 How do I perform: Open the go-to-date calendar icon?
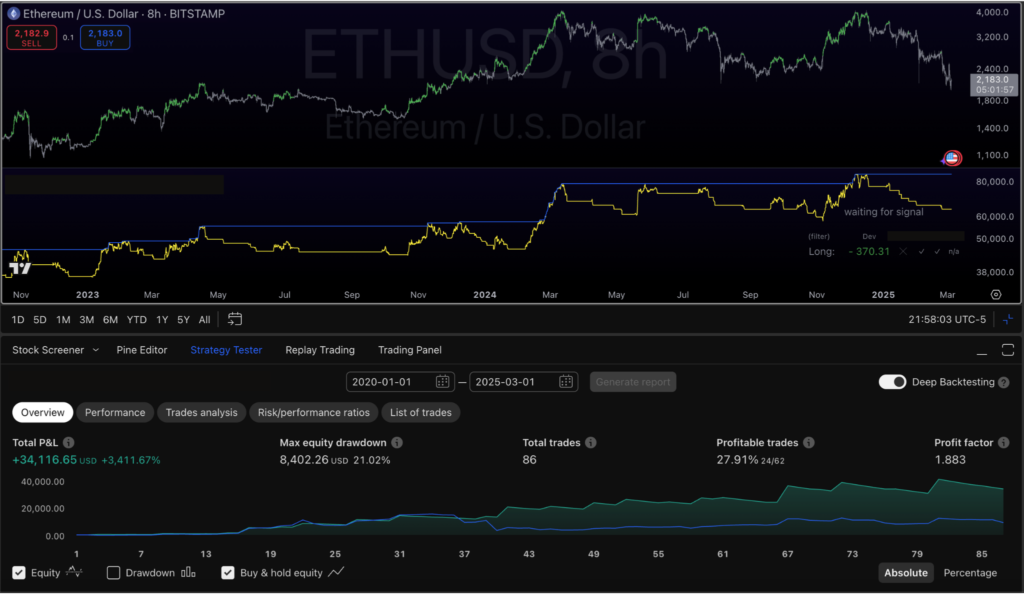pyautogui.click(x=235, y=320)
